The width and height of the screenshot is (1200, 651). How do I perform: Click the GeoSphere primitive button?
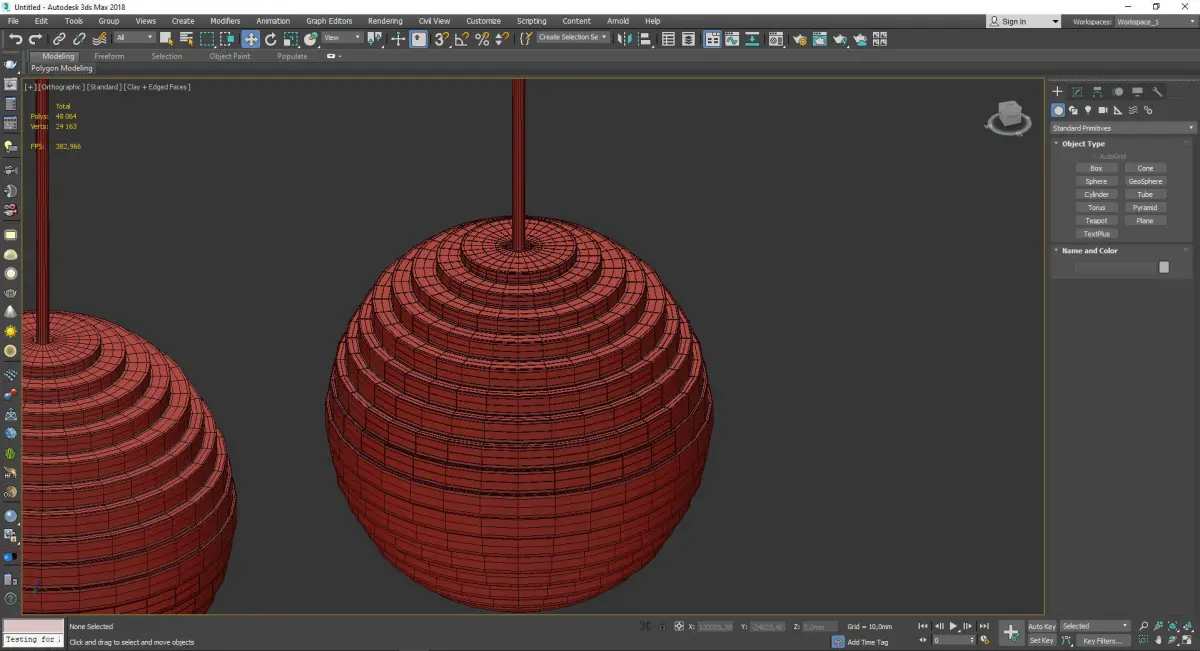(1145, 182)
